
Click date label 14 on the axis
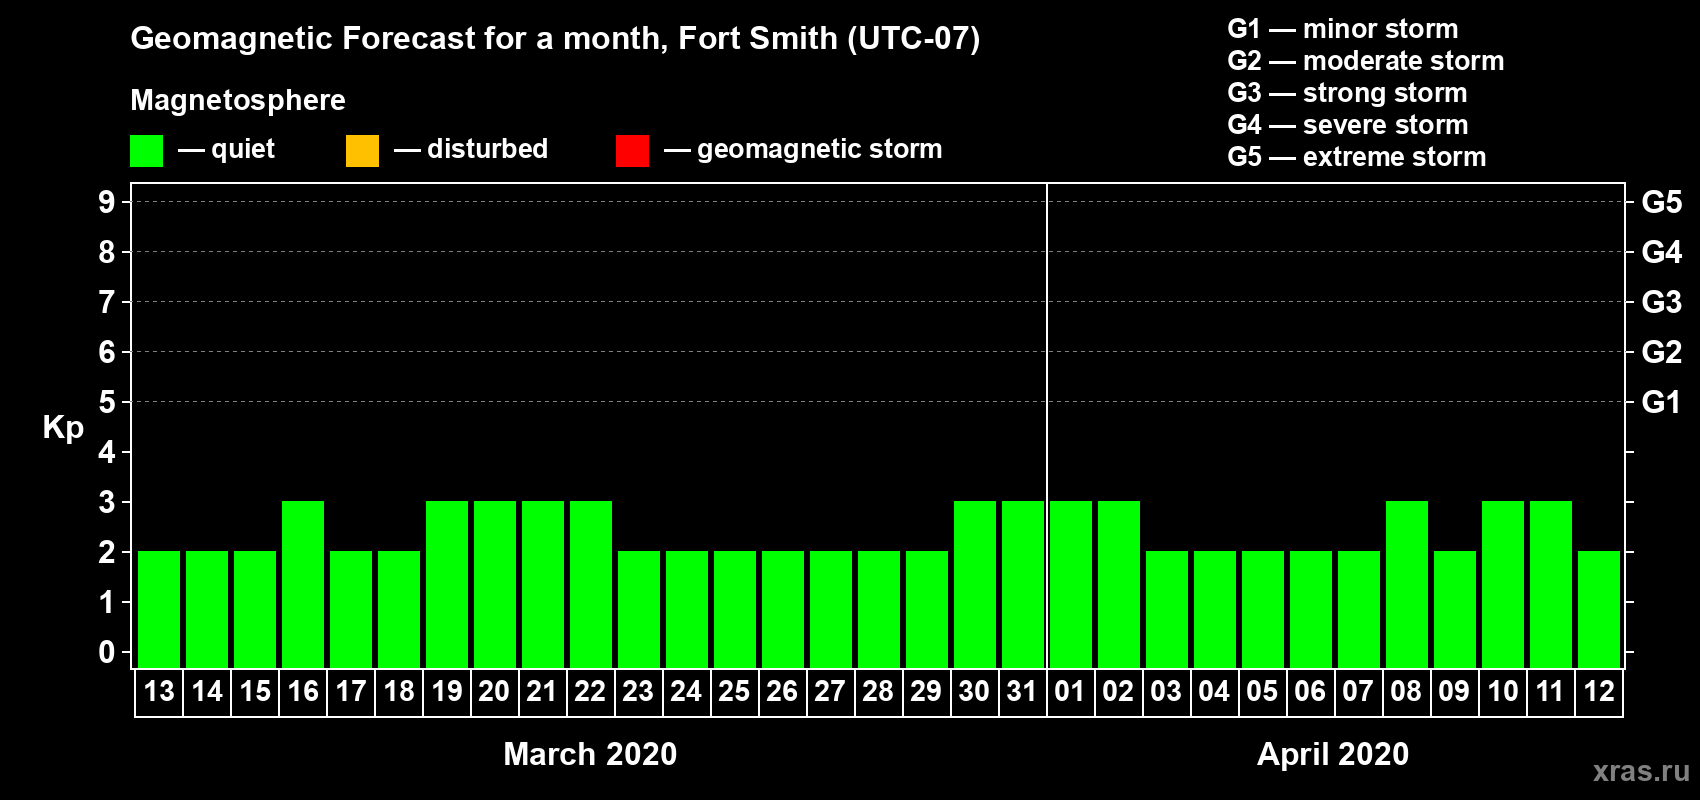click(x=207, y=692)
